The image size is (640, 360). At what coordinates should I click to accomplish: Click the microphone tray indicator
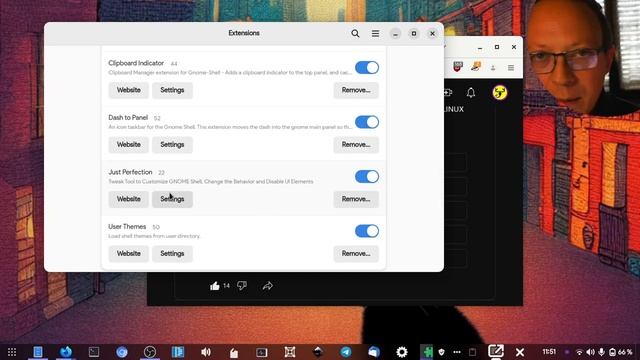click(602, 352)
